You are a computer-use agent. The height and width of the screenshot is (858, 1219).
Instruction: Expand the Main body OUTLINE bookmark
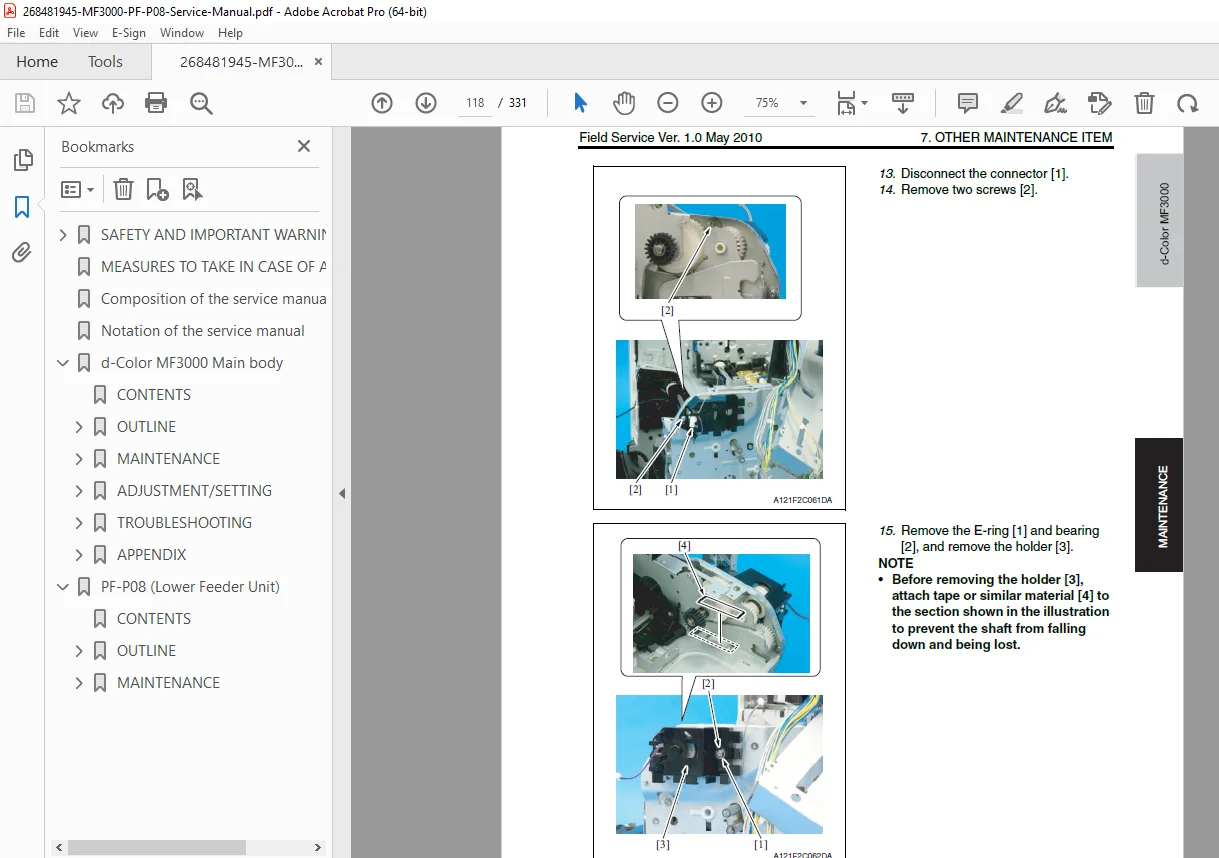[79, 427]
